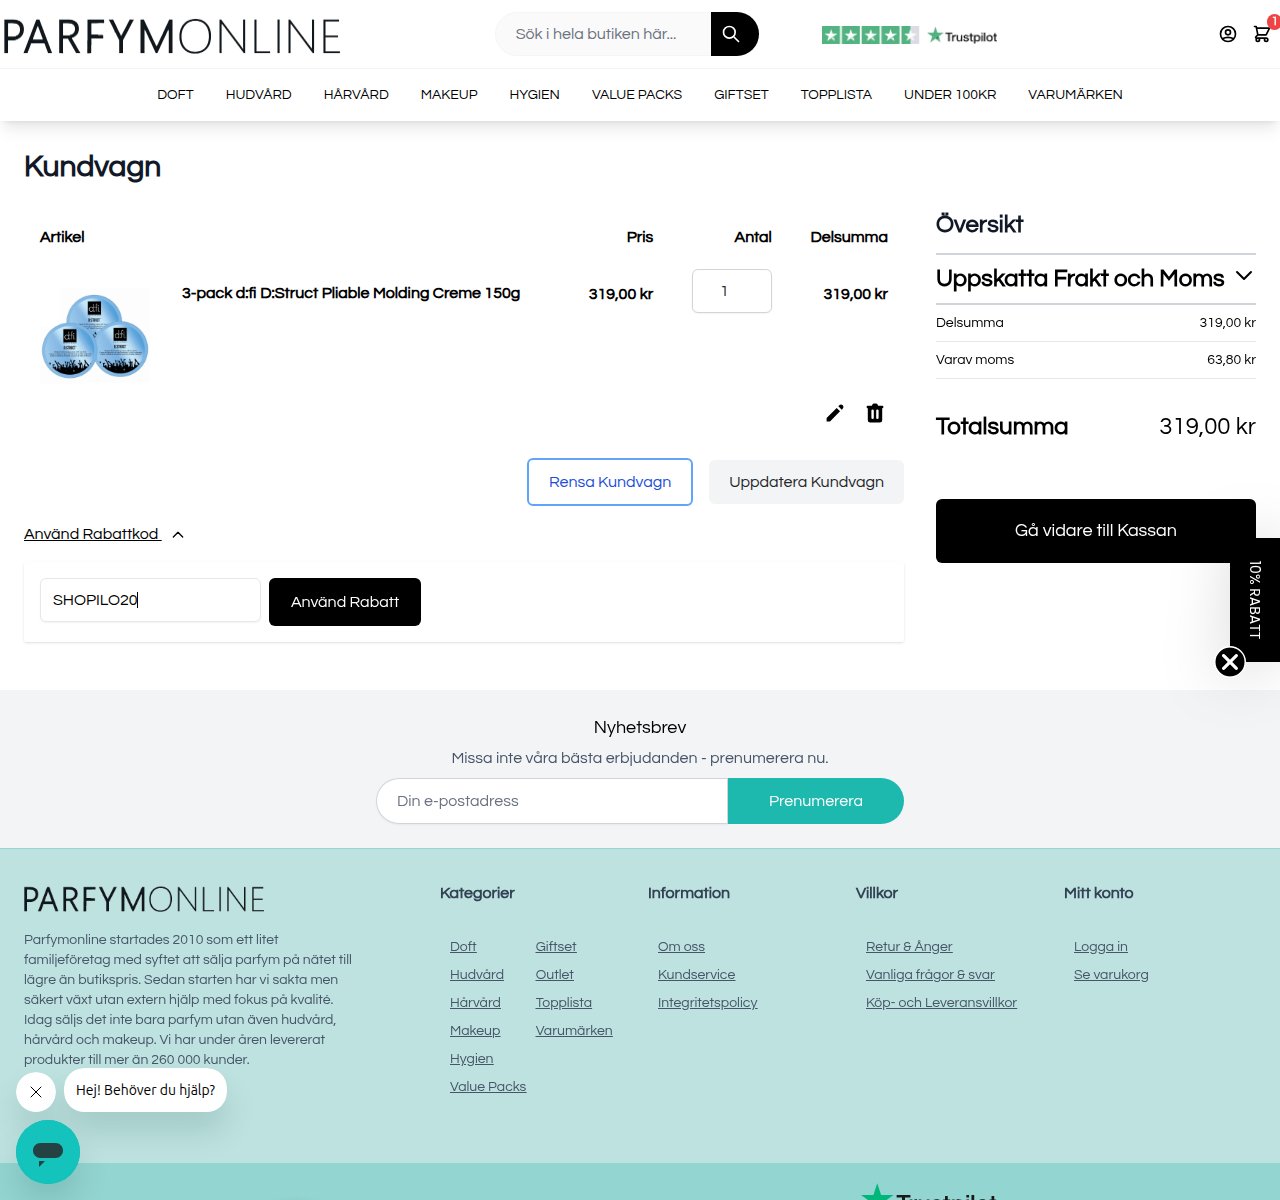Click the quantity Antal field
The image size is (1280, 1200).
(732, 291)
